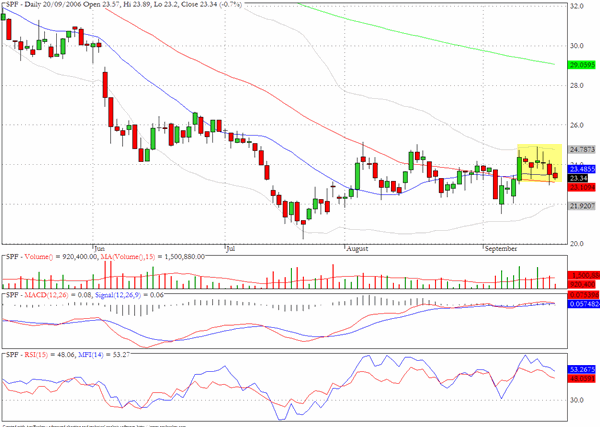This screenshot has height=427, width=600.
Task: Select the red 48.0591 RSI value label
Action: pos(582,378)
